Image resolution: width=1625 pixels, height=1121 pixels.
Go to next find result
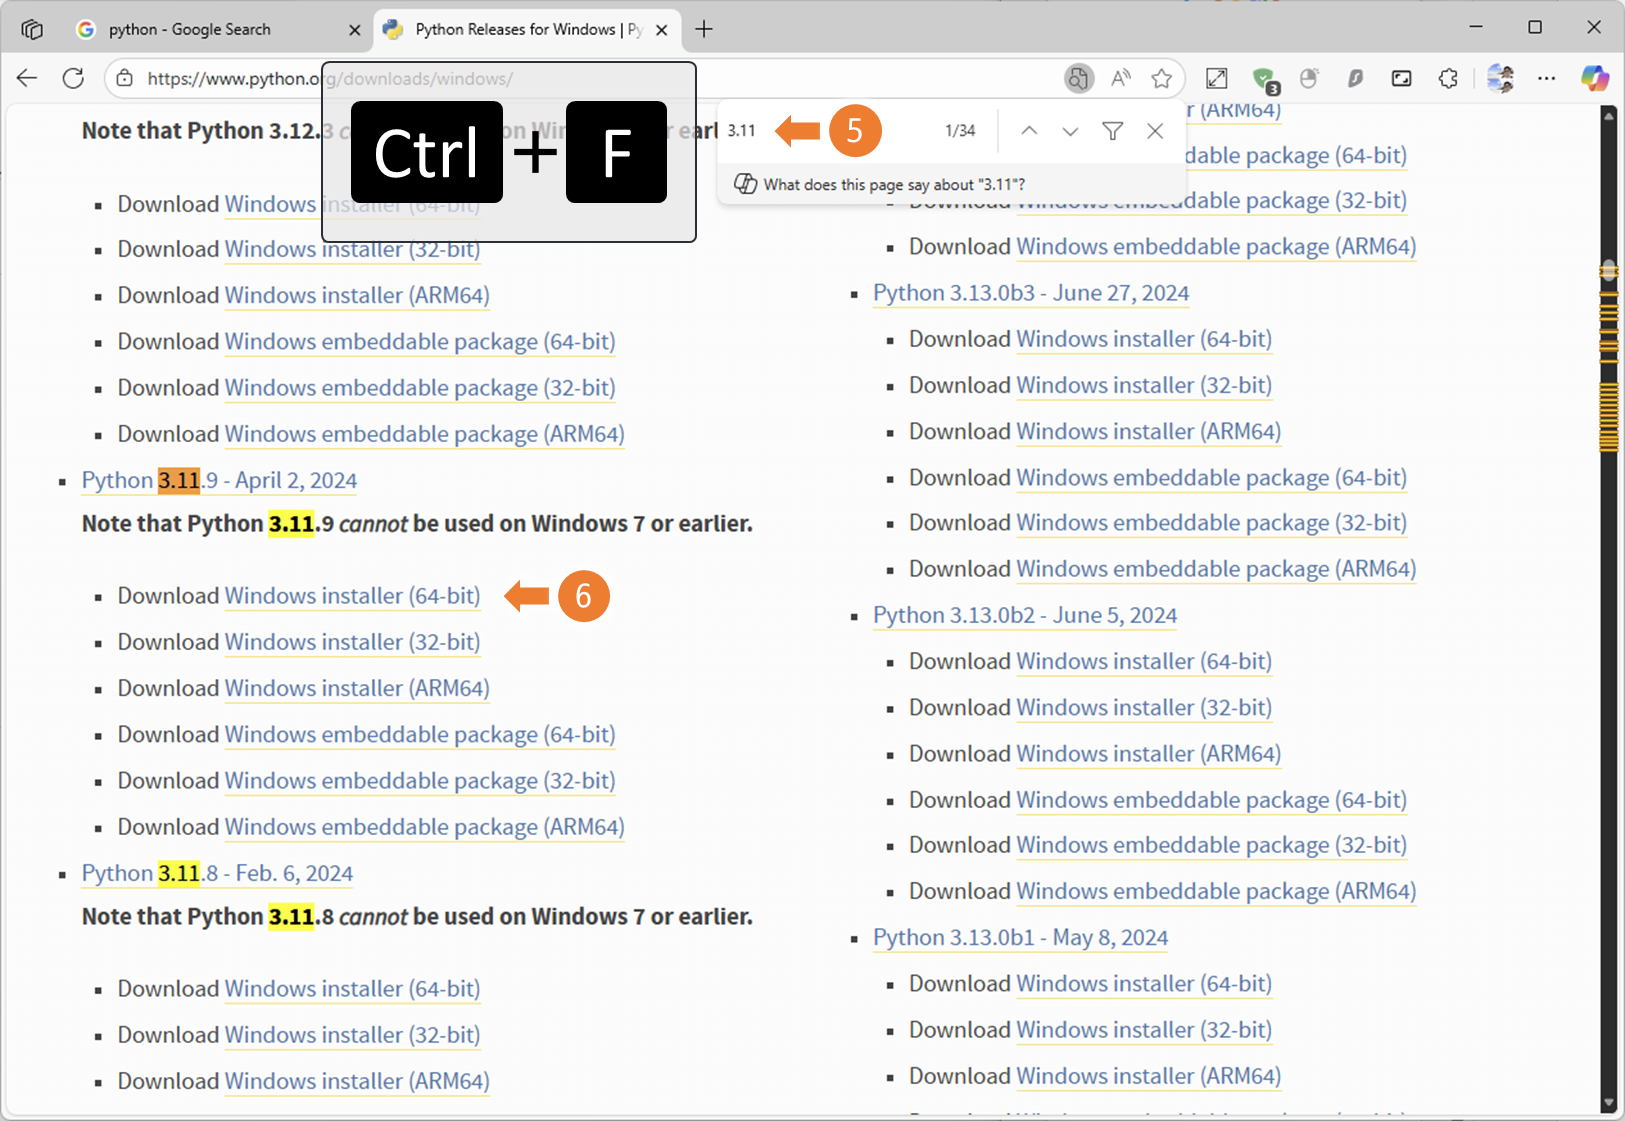coord(1070,131)
